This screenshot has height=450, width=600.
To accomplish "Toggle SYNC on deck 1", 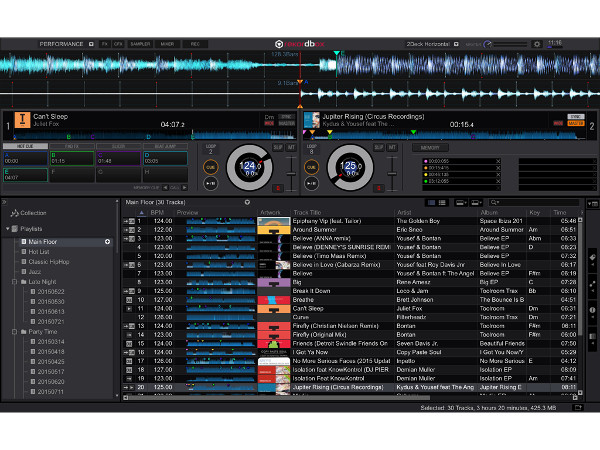I will pyautogui.click(x=287, y=117).
